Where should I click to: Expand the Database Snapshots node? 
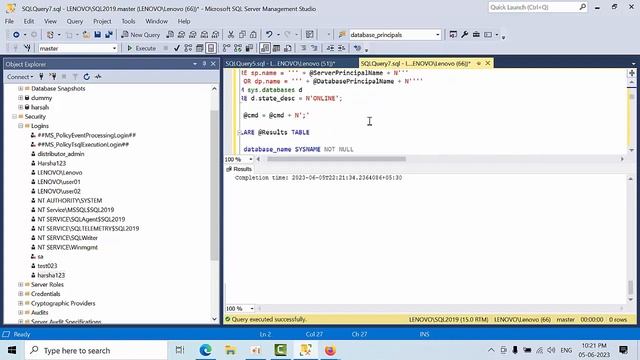pos(20,89)
